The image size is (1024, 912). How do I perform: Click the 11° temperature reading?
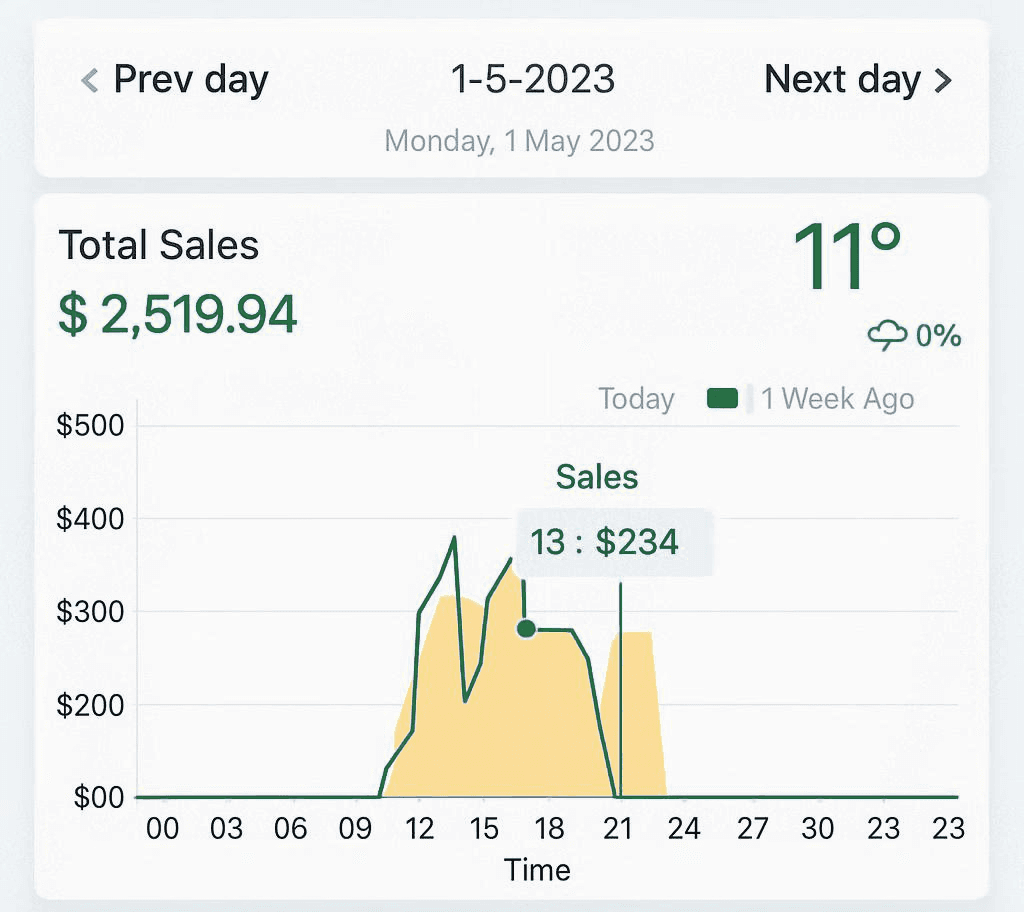[848, 257]
